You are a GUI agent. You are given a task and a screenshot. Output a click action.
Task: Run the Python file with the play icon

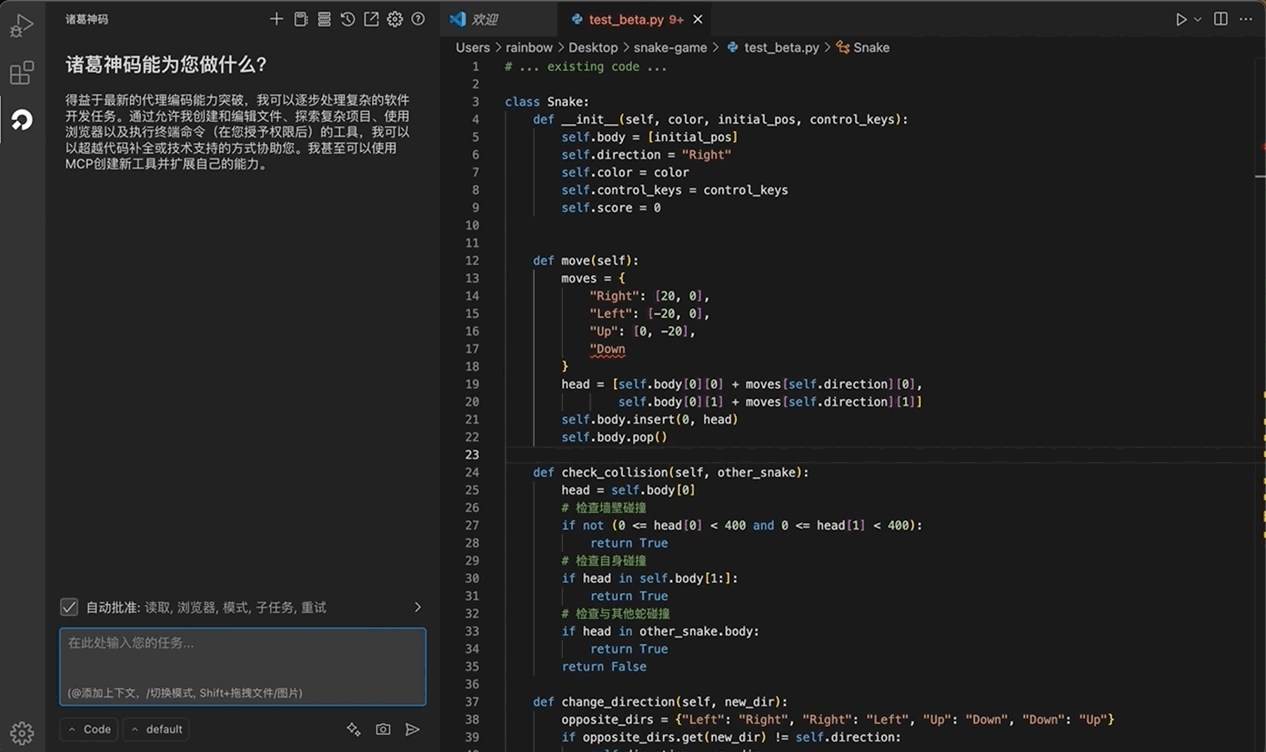1181,19
